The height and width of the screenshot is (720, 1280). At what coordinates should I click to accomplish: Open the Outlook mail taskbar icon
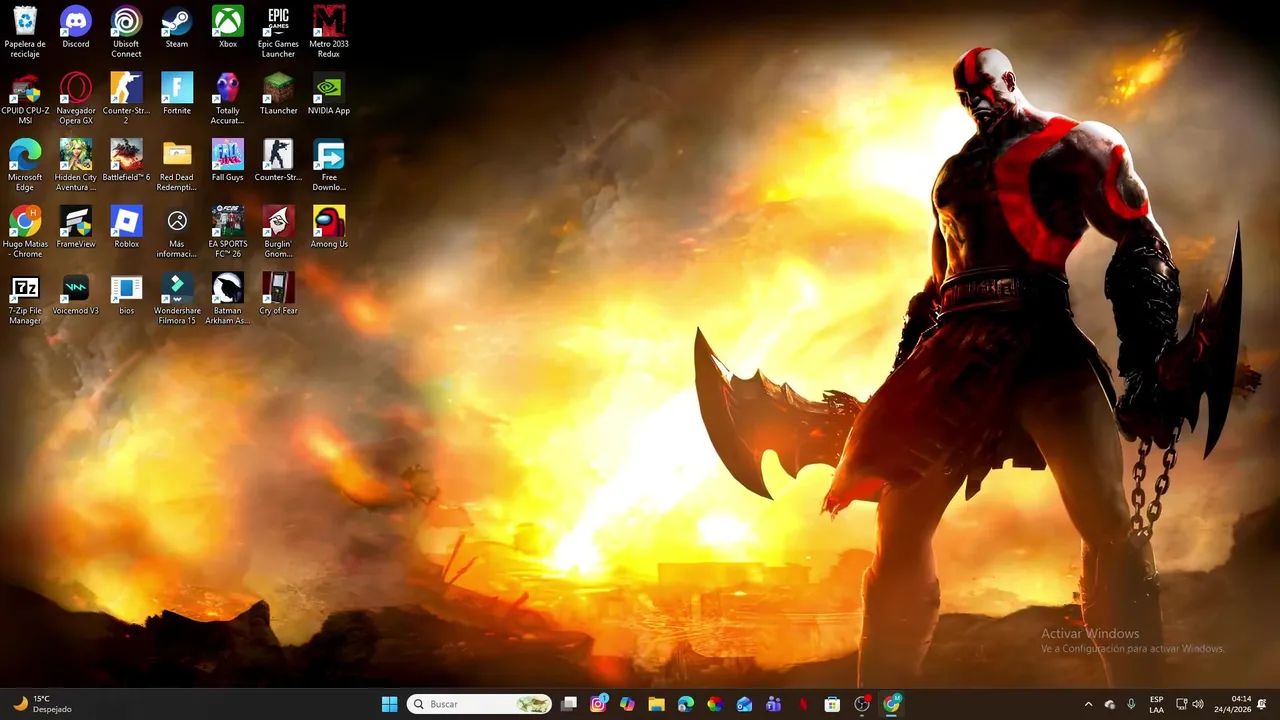pos(744,704)
